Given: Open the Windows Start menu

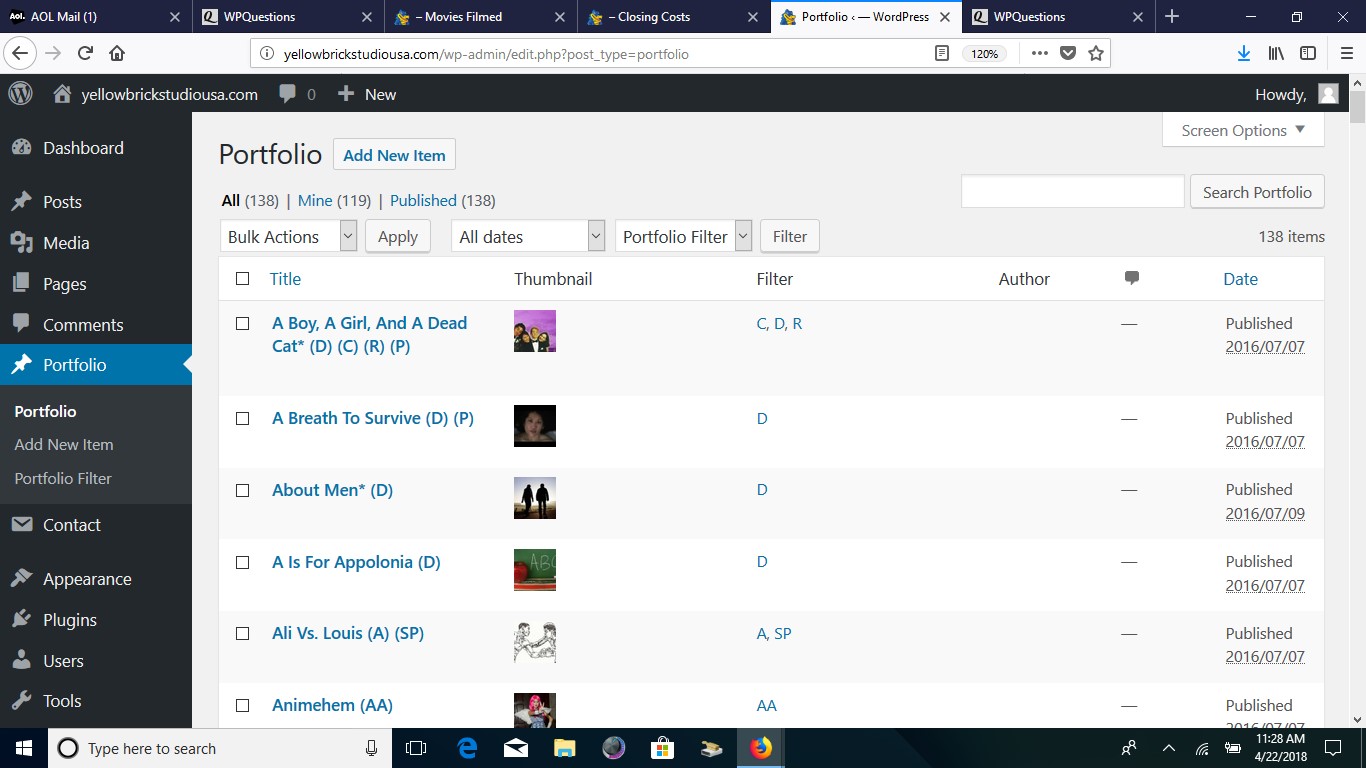Looking at the screenshot, I should 24,748.
